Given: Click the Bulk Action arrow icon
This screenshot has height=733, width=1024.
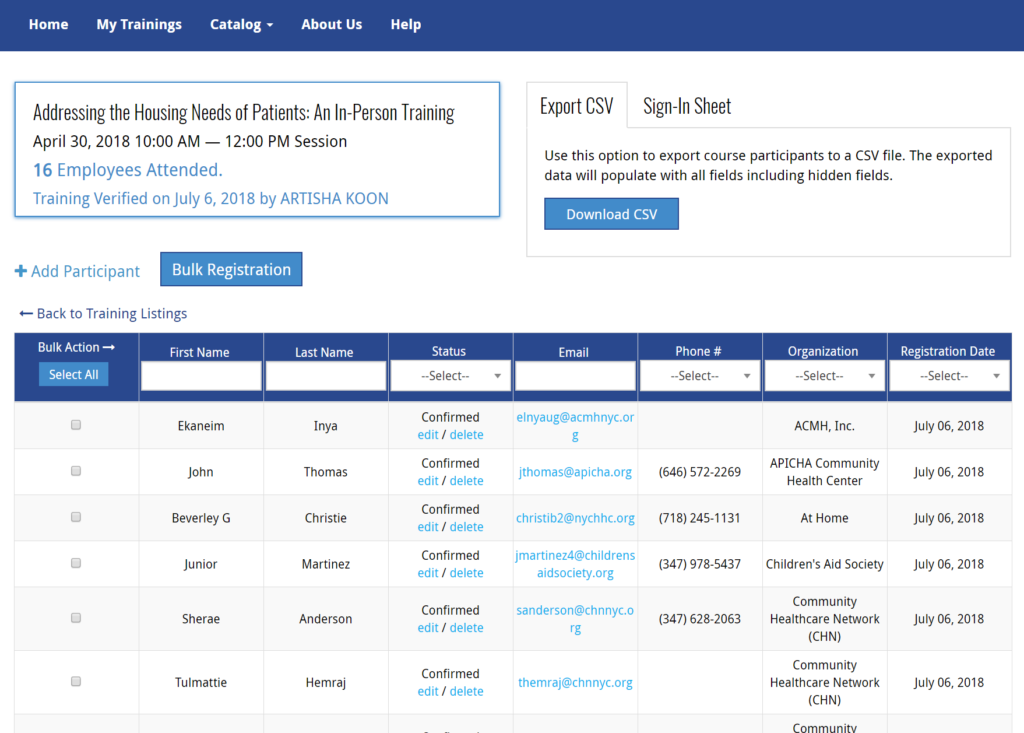Looking at the screenshot, I should [x=109, y=348].
